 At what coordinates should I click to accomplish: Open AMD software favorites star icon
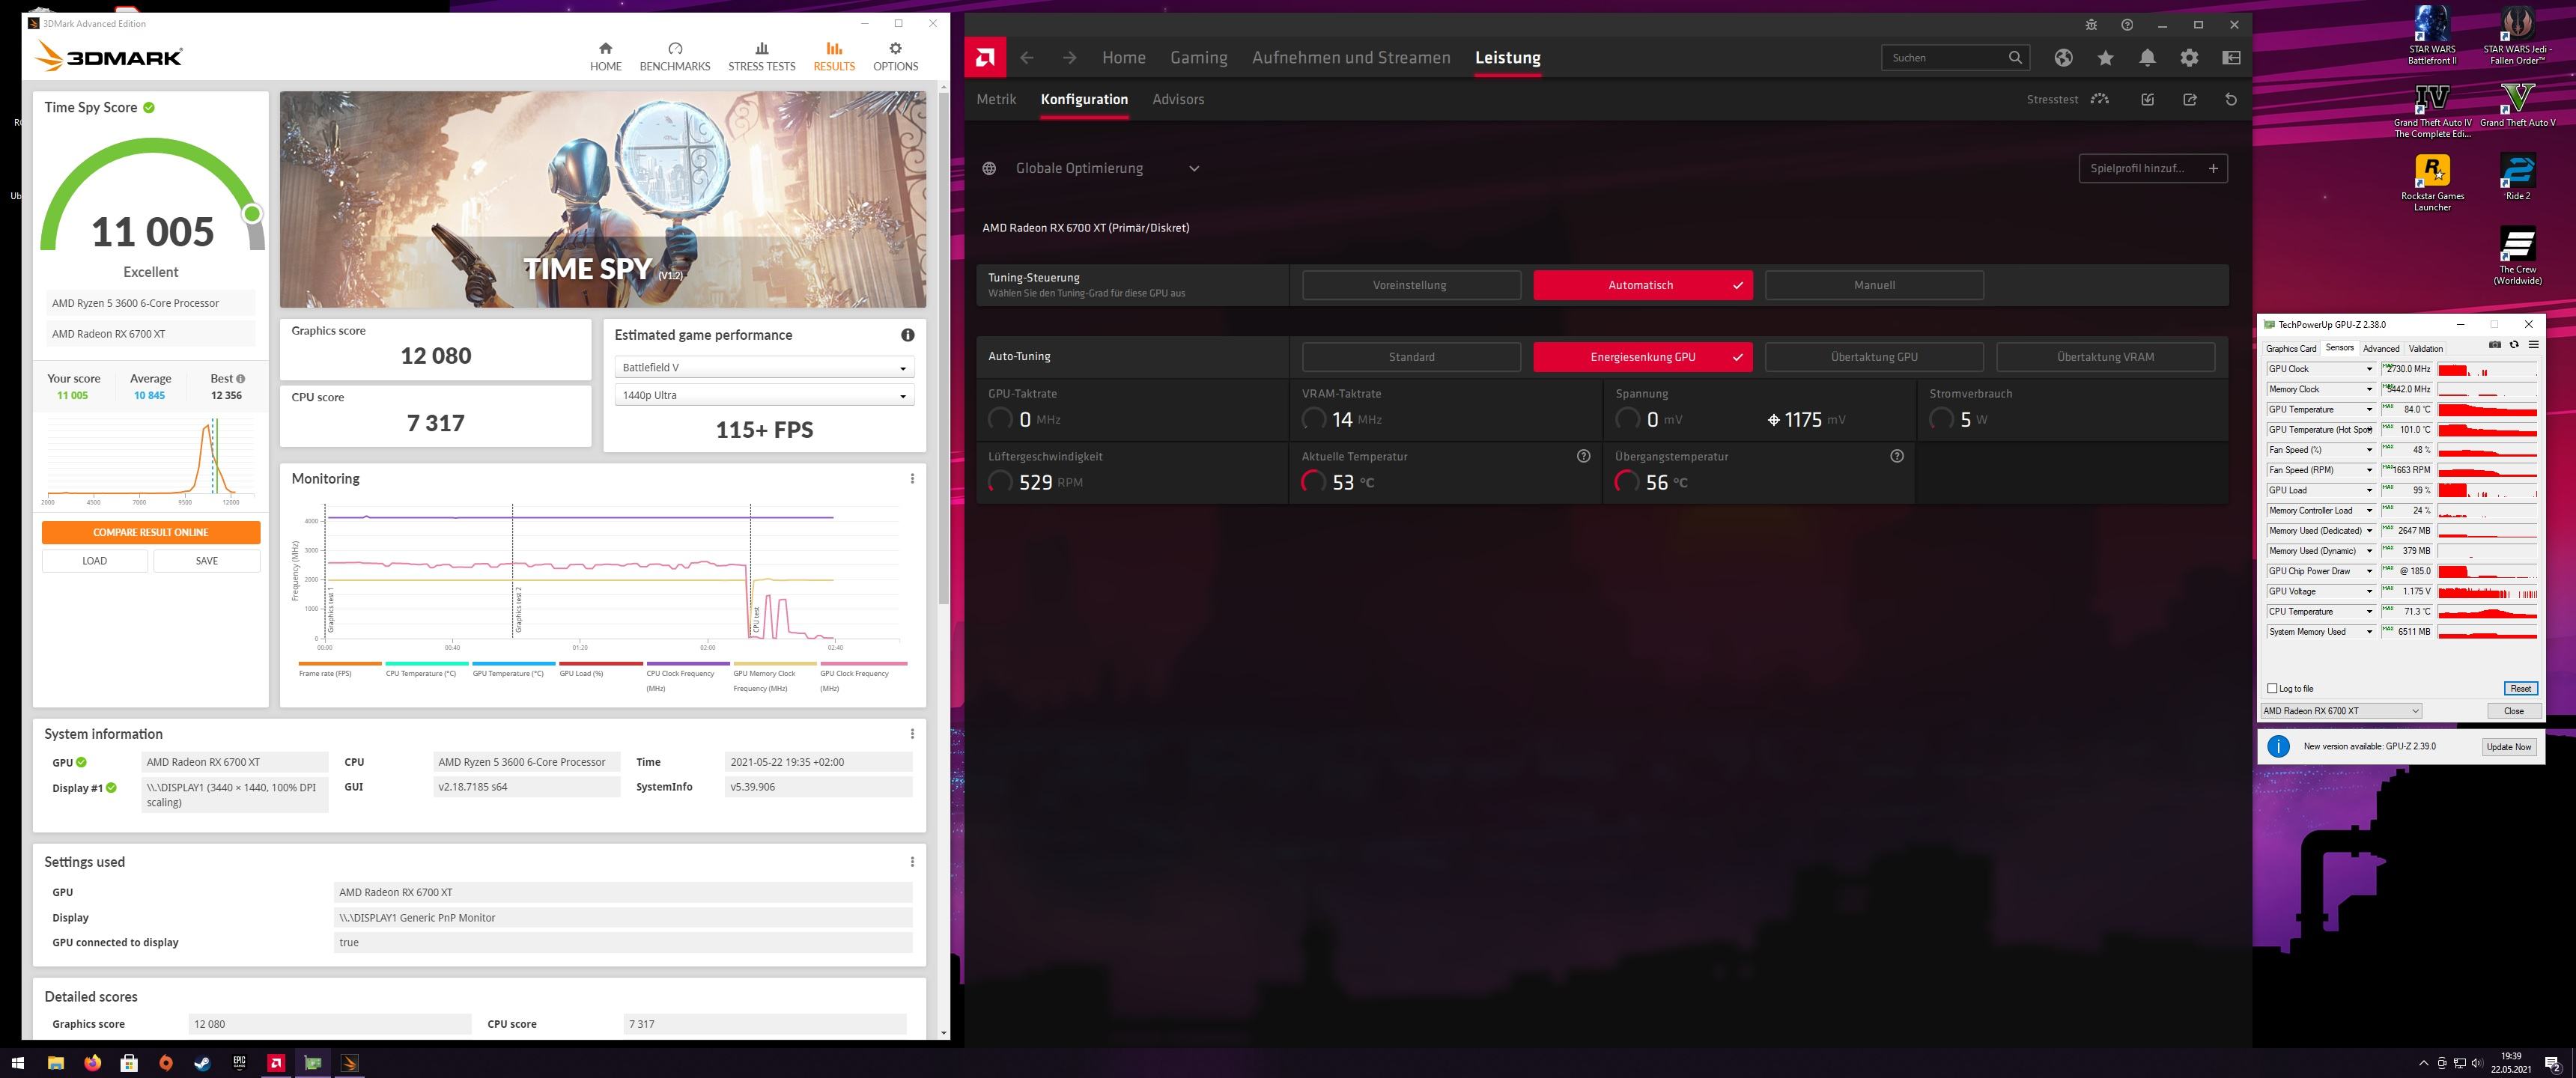click(2105, 58)
